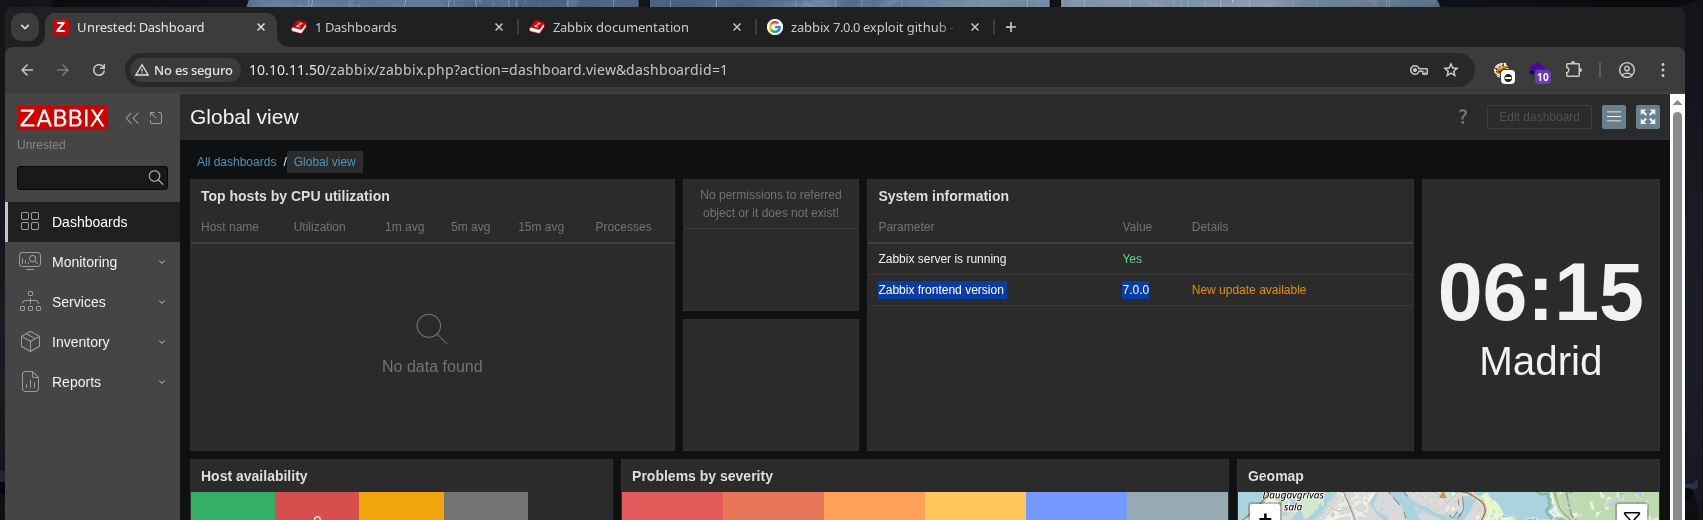Expand the Inventory sidebar menu
This screenshot has width=1703, height=520.
[x=81, y=342]
